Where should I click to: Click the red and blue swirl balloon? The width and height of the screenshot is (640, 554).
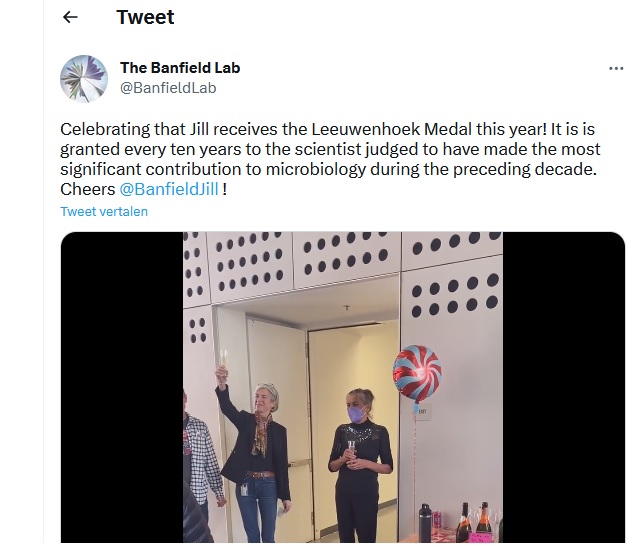[417, 374]
